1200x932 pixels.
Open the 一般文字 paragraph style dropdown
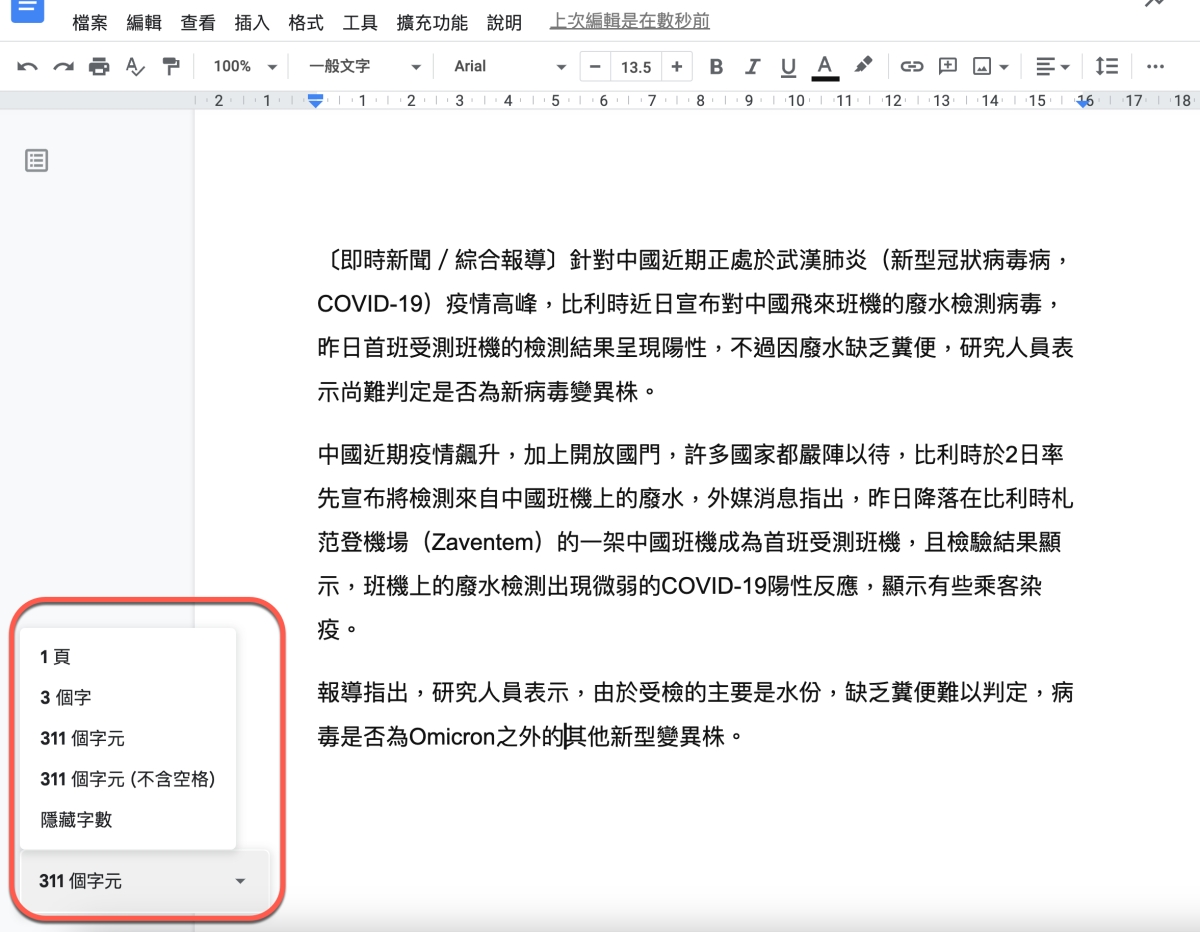pyautogui.click(x=364, y=66)
